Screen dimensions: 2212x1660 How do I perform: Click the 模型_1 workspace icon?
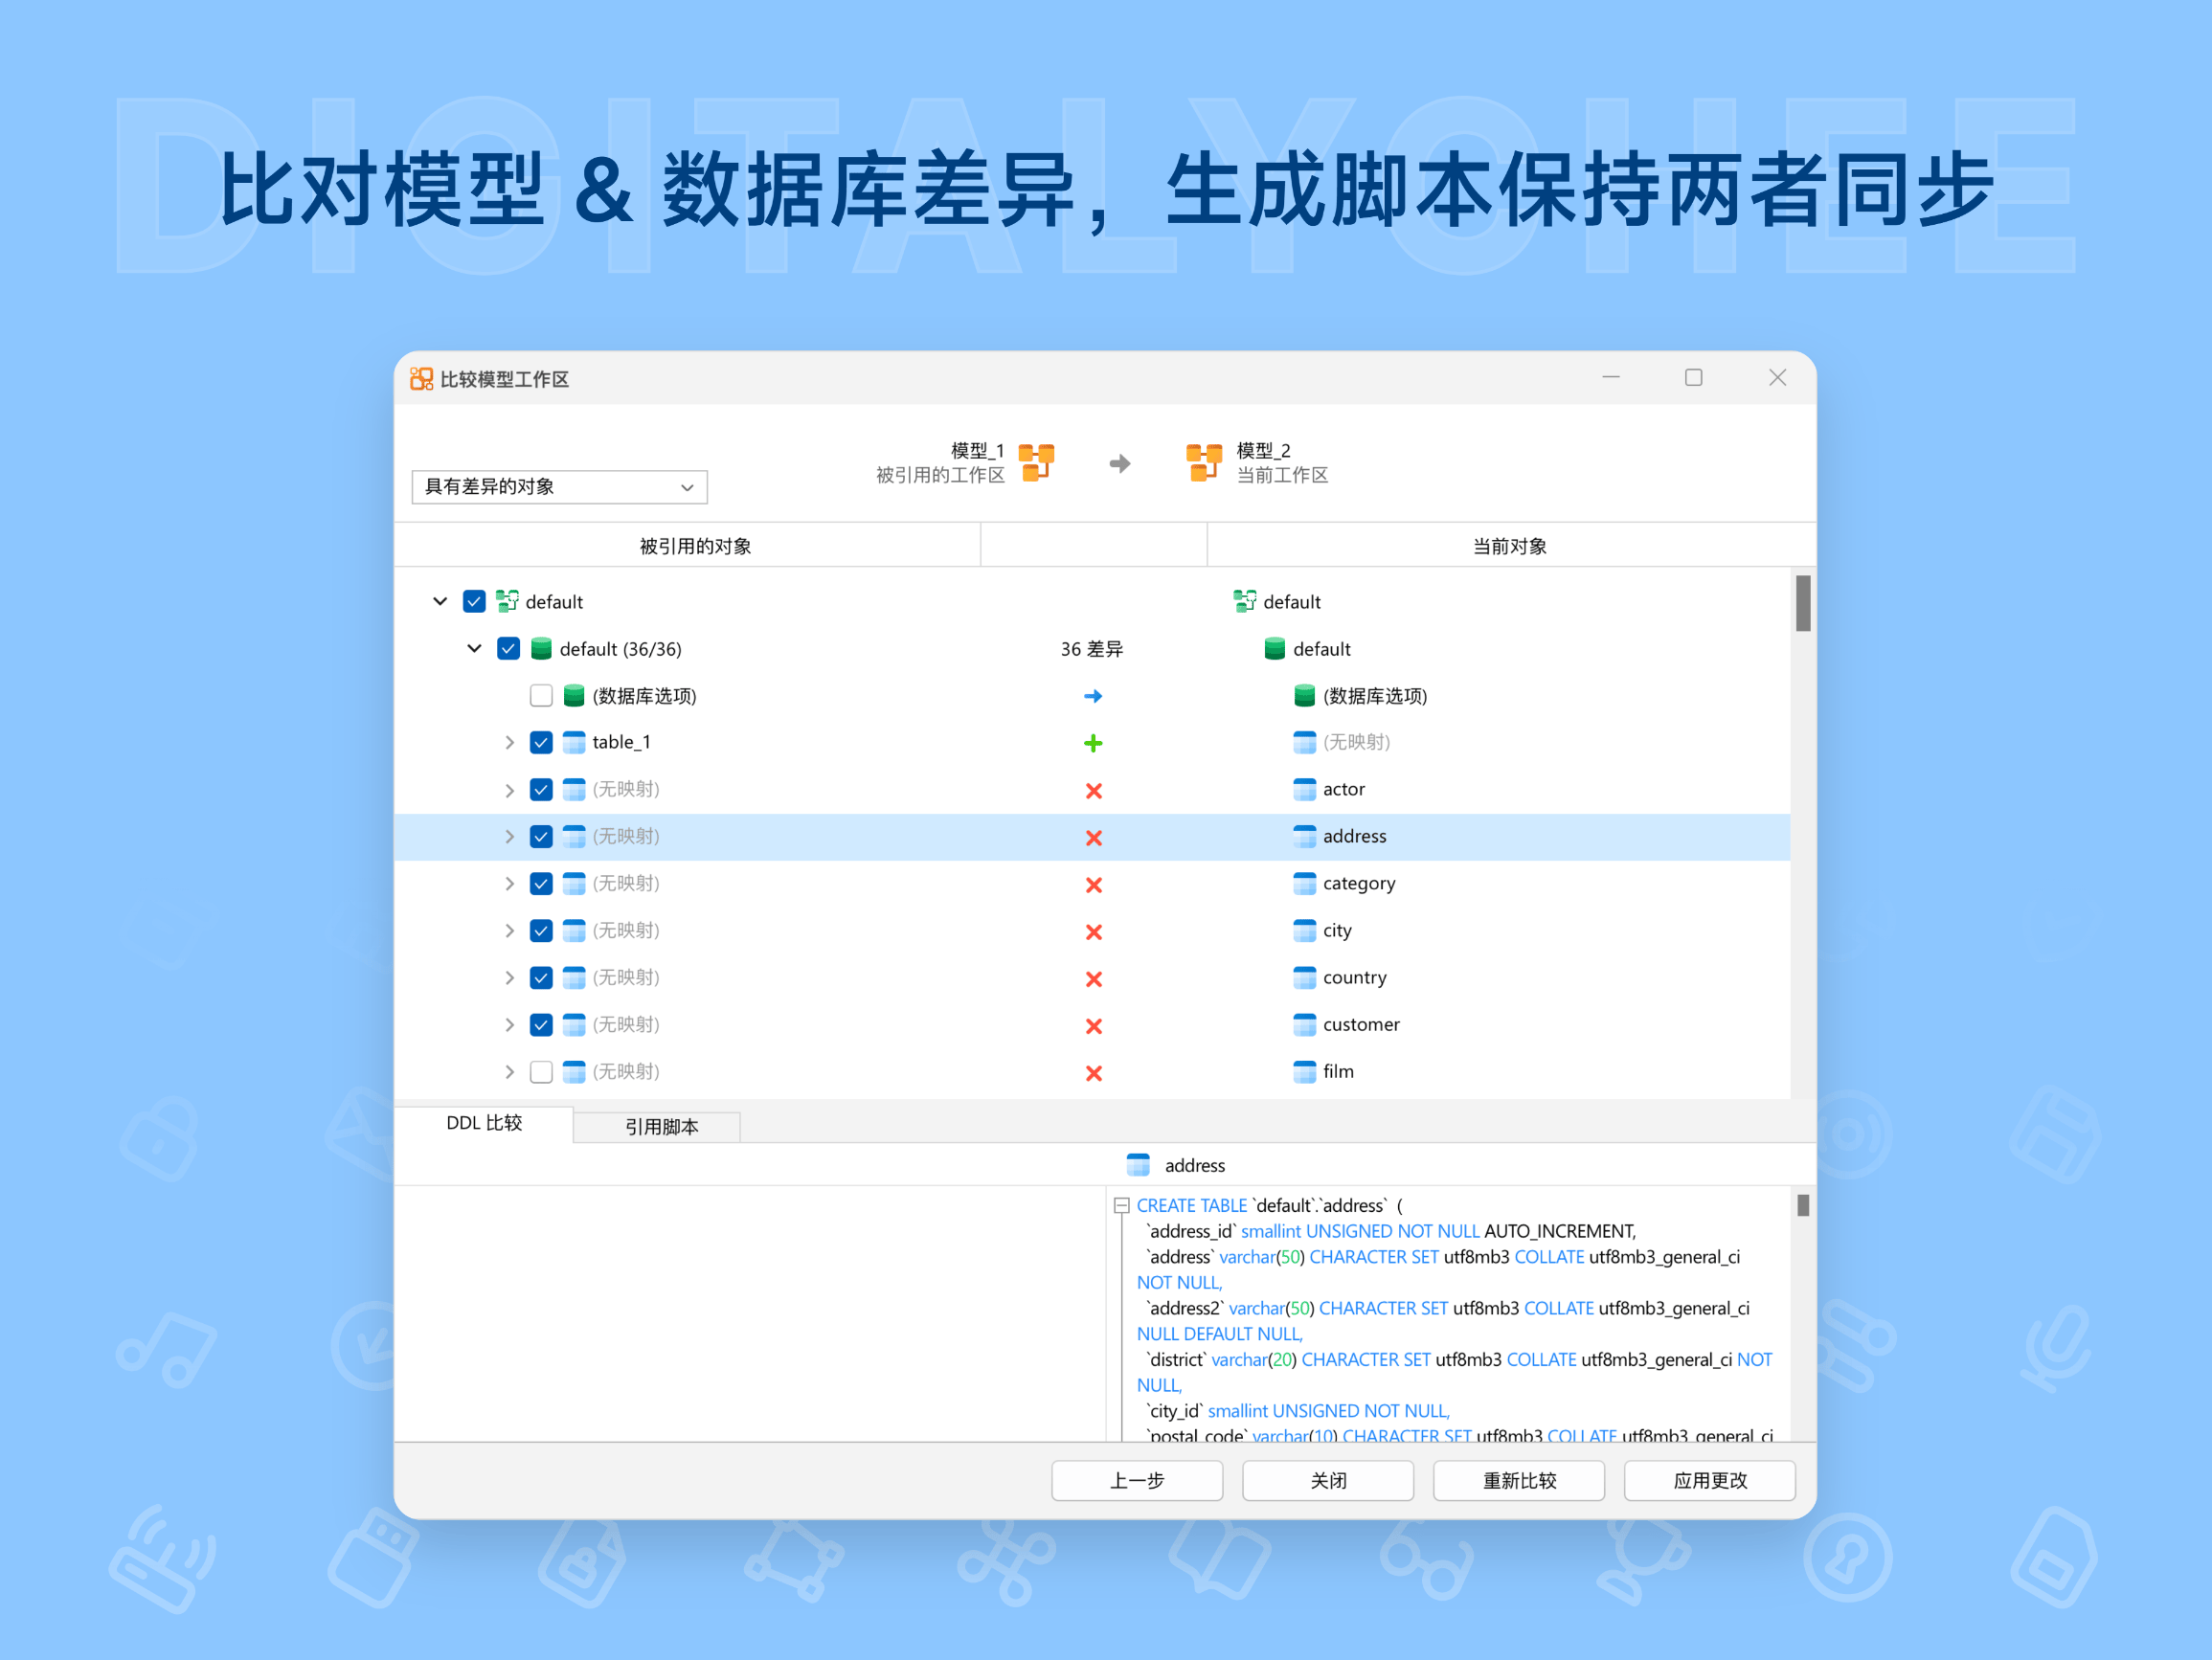1037,463
